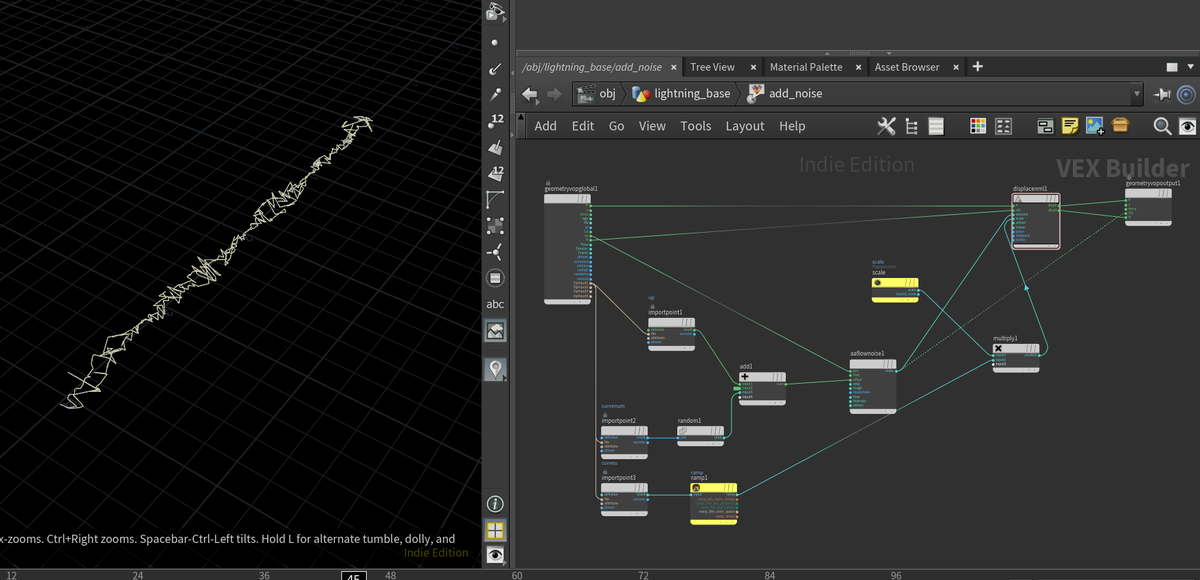Select the yellow ramp1 node

[x=714, y=502]
